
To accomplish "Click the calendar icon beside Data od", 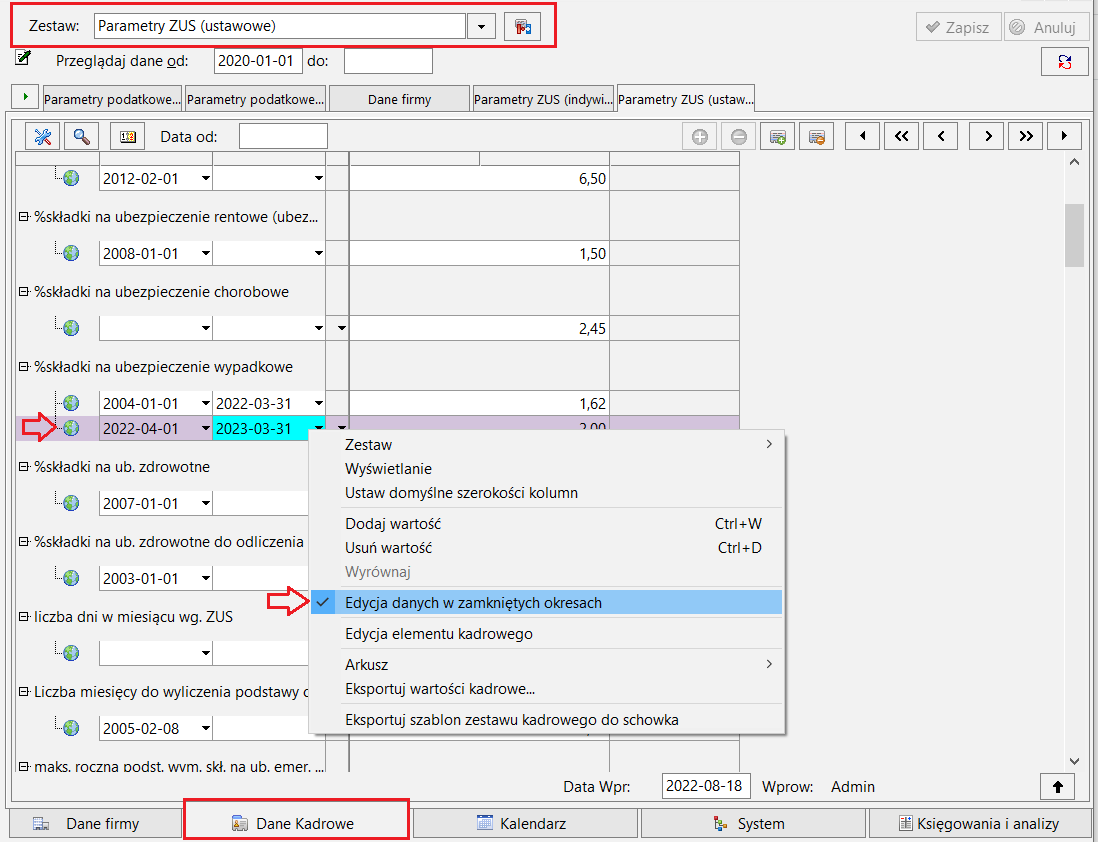I will click(x=127, y=137).
